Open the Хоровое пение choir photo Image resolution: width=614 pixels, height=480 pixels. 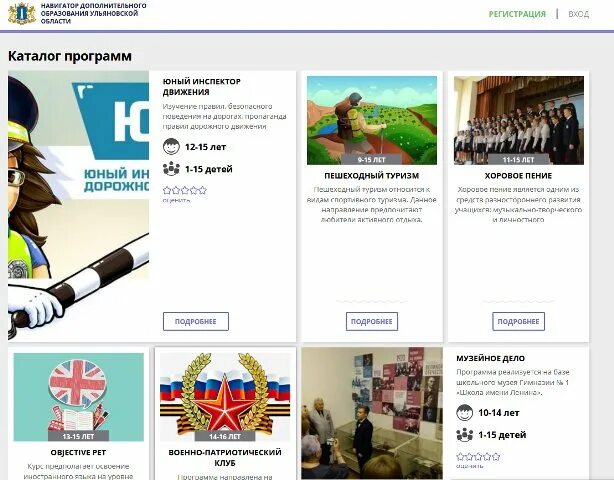[518, 120]
